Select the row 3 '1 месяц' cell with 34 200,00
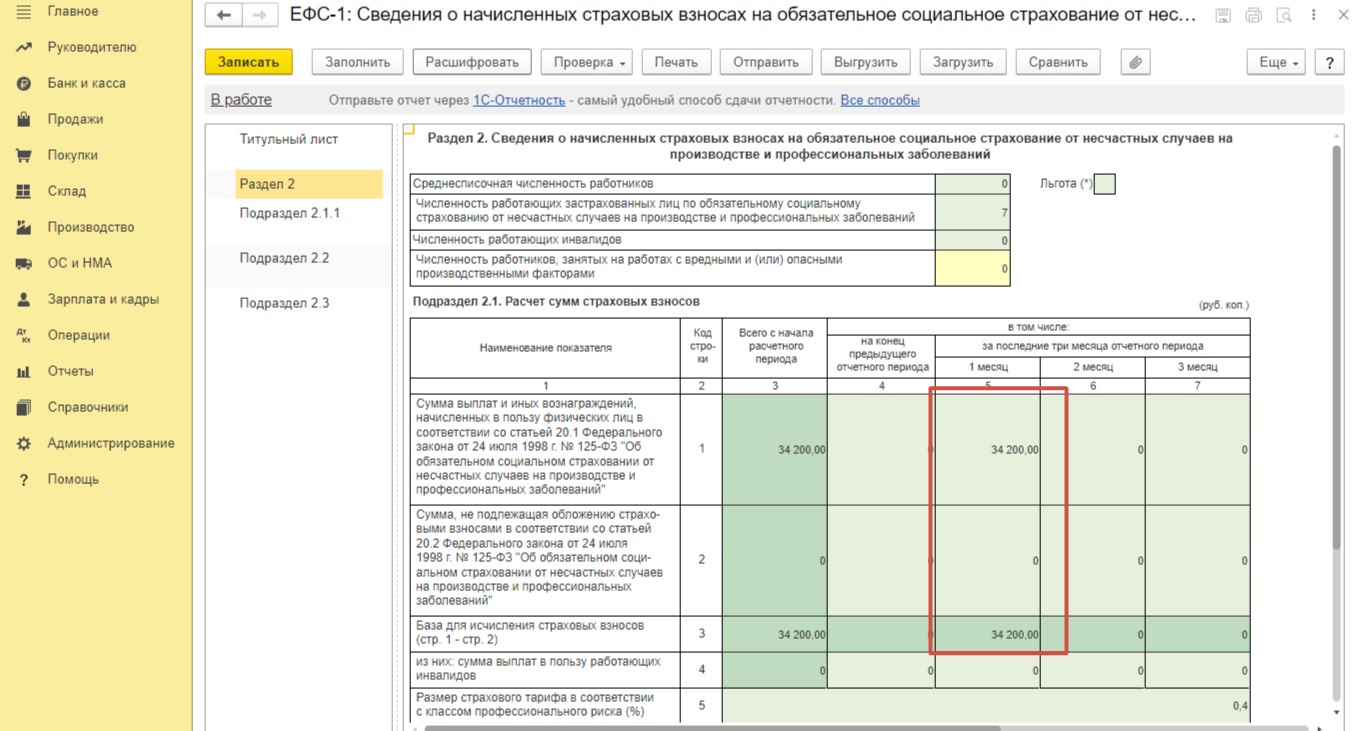This screenshot has height=731, width=1361. (x=988, y=634)
